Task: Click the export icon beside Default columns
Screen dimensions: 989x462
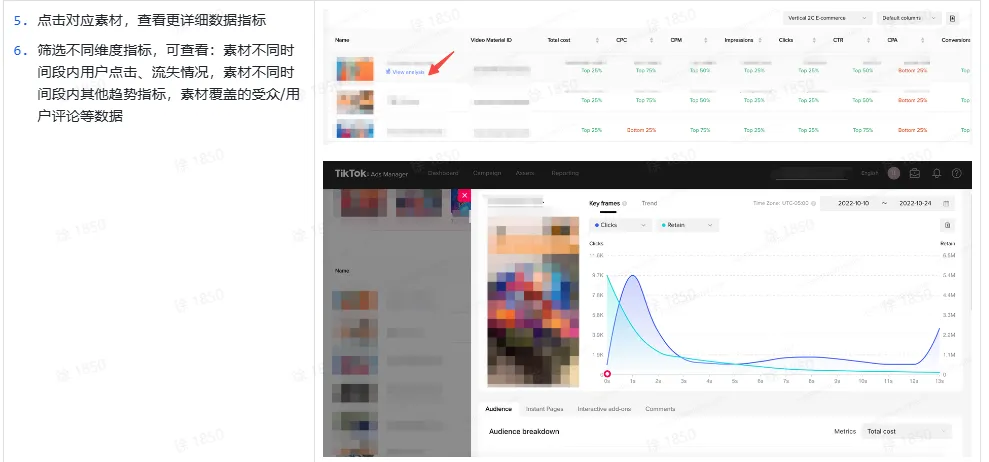Action: (x=952, y=18)
